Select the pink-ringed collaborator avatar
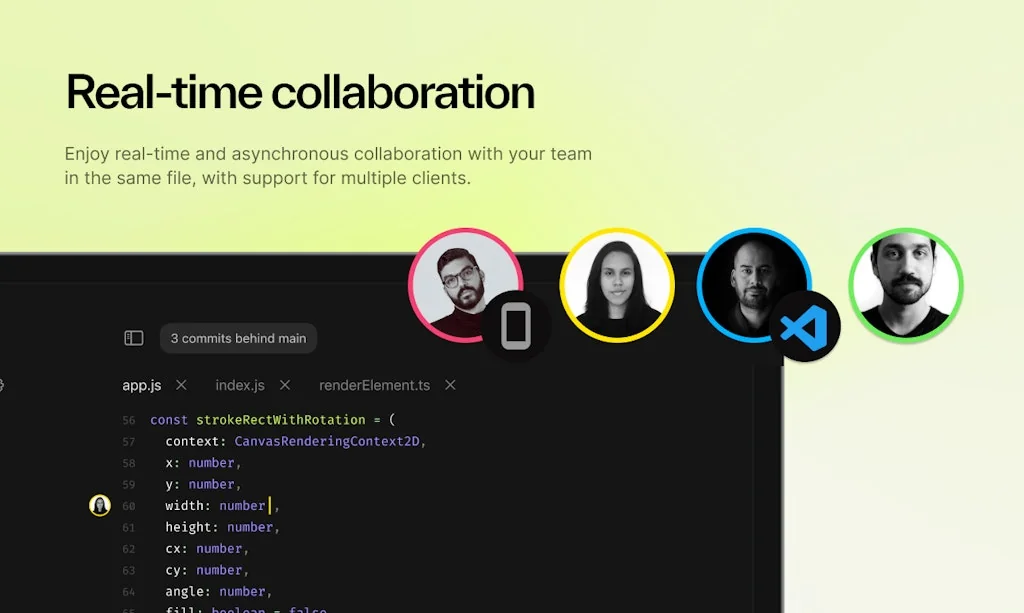 (x=465, y=284)
